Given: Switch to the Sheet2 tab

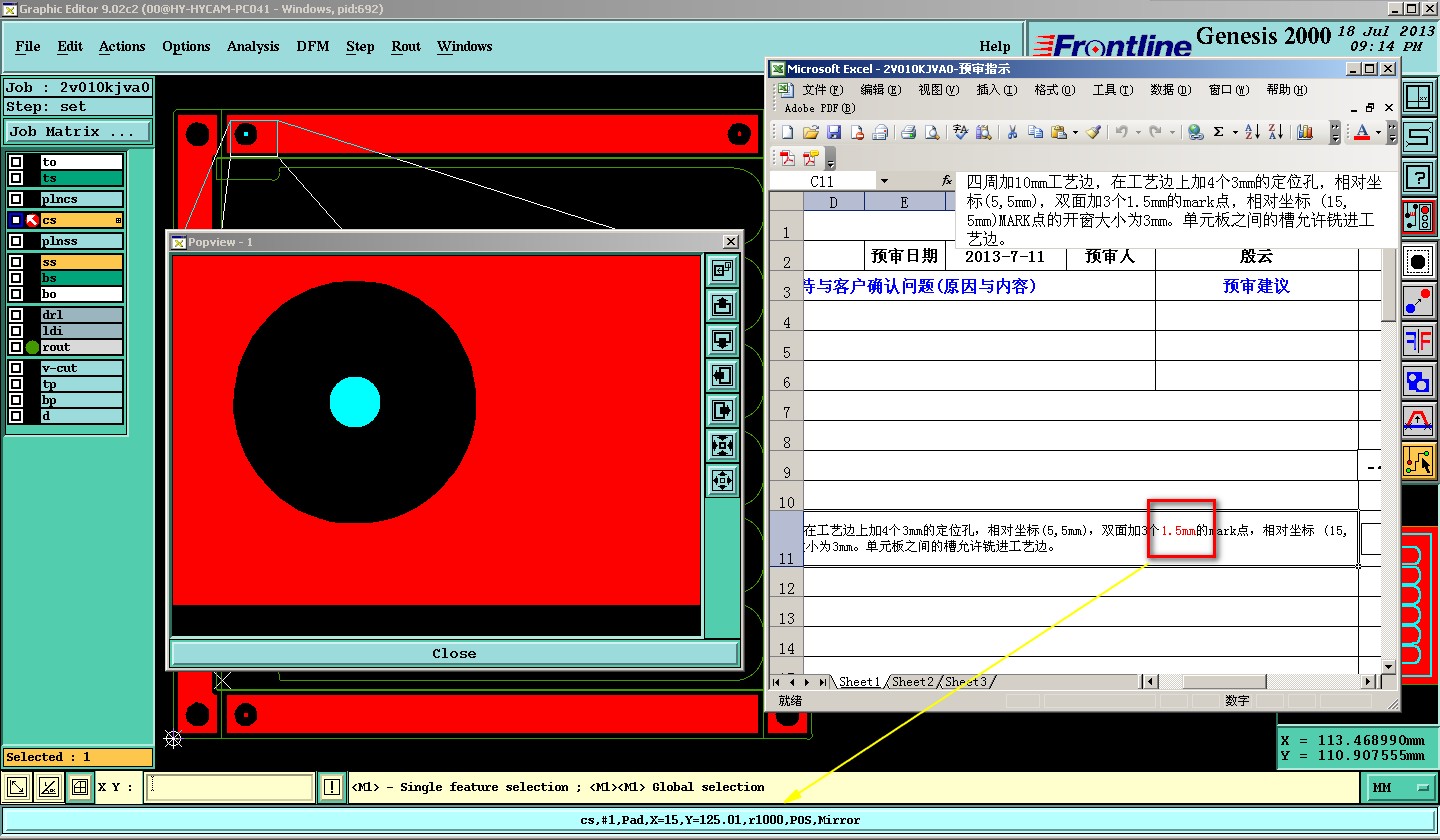Looking at the screenshot, I should (x=912, y=682).
